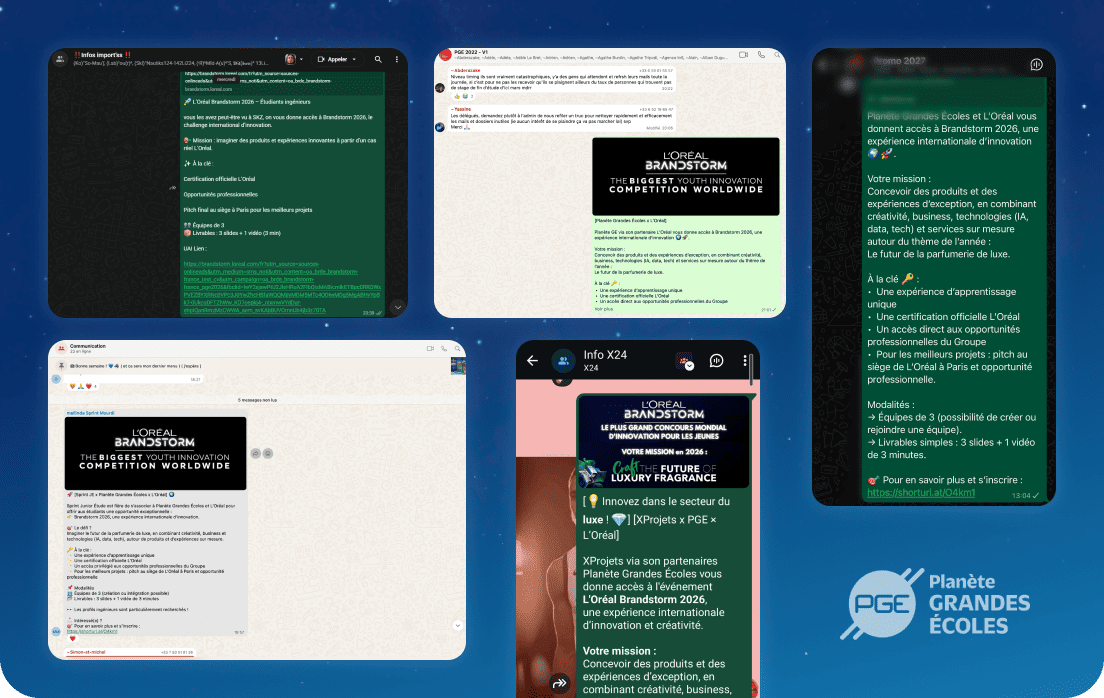Open search in the Infos importantes chat
The image size is (1104, 698).
[x=378, y=59]
